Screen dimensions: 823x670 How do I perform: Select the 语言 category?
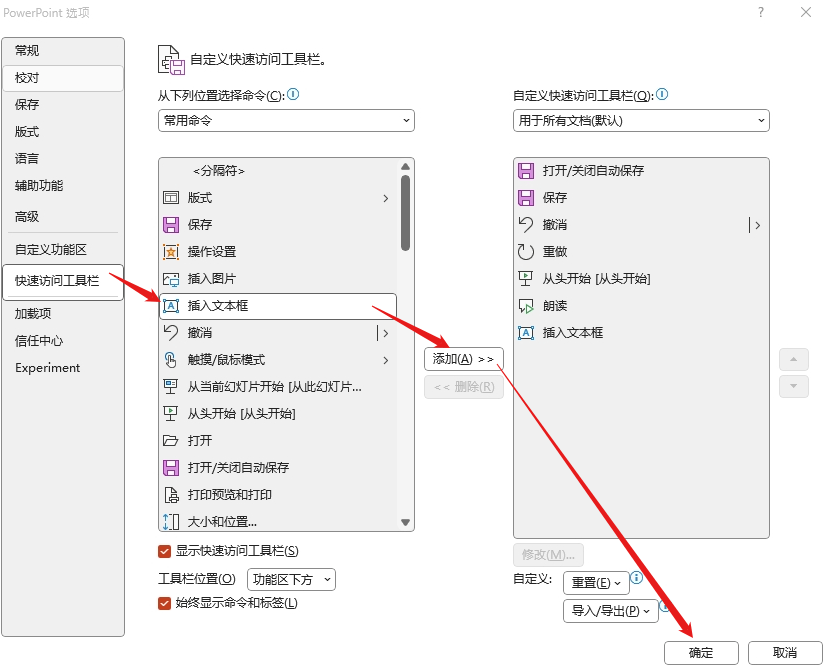(63, 158)
